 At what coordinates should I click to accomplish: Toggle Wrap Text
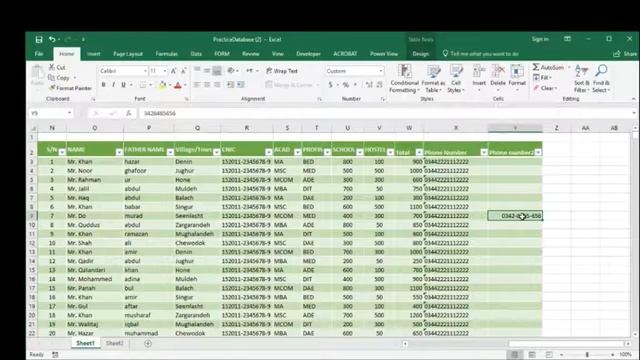tap(282, 71)
